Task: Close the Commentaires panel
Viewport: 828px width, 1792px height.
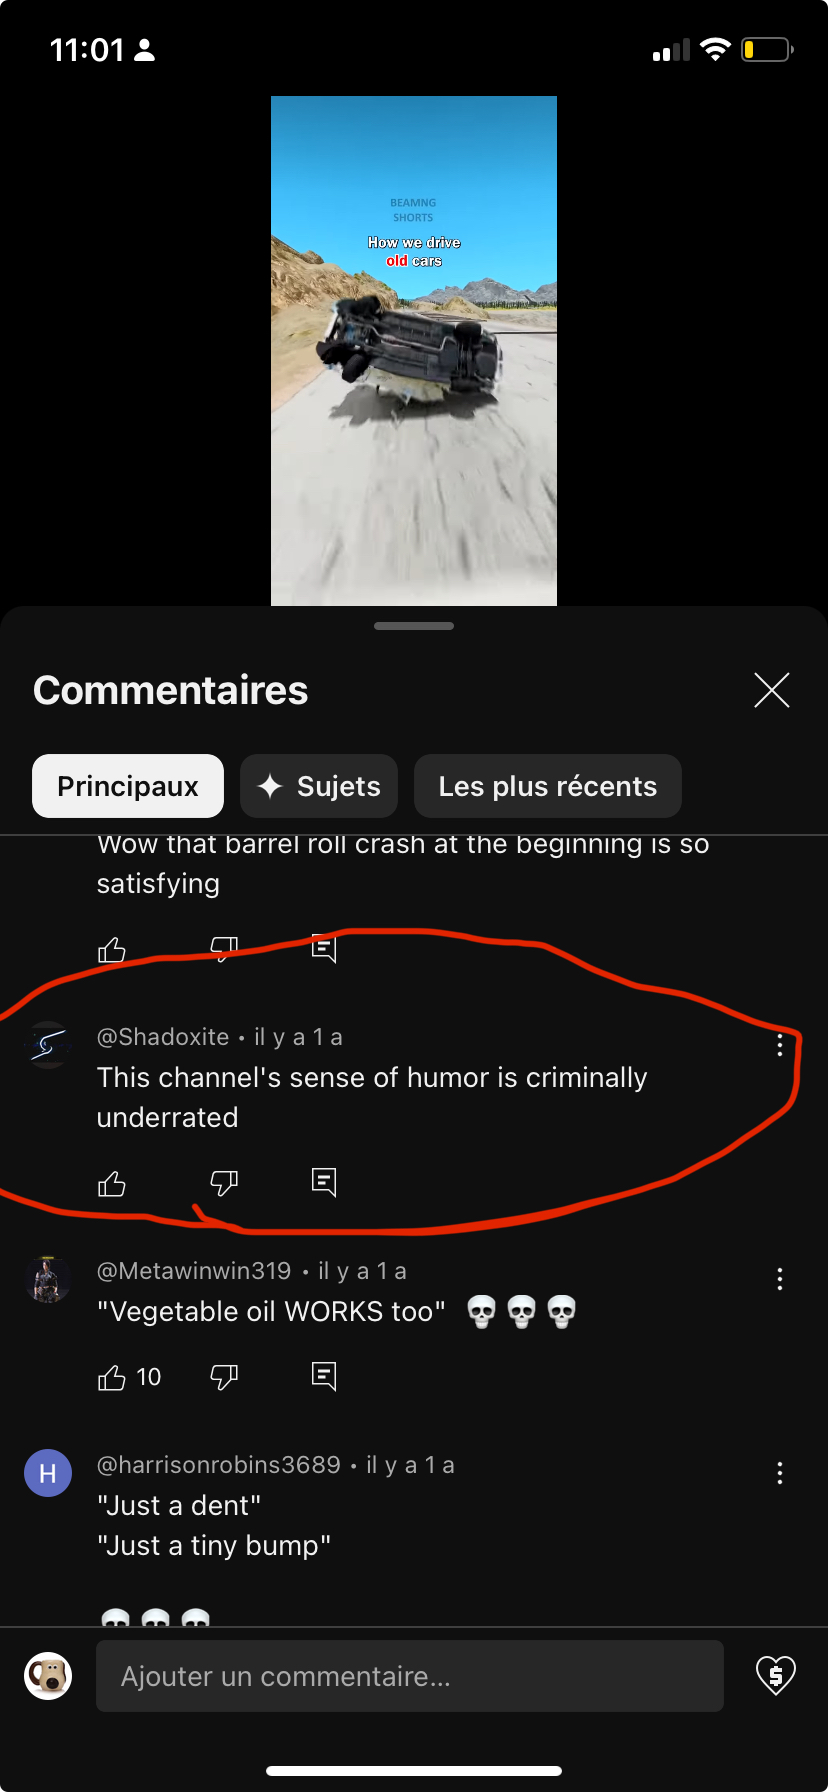Action: point(772,690)
